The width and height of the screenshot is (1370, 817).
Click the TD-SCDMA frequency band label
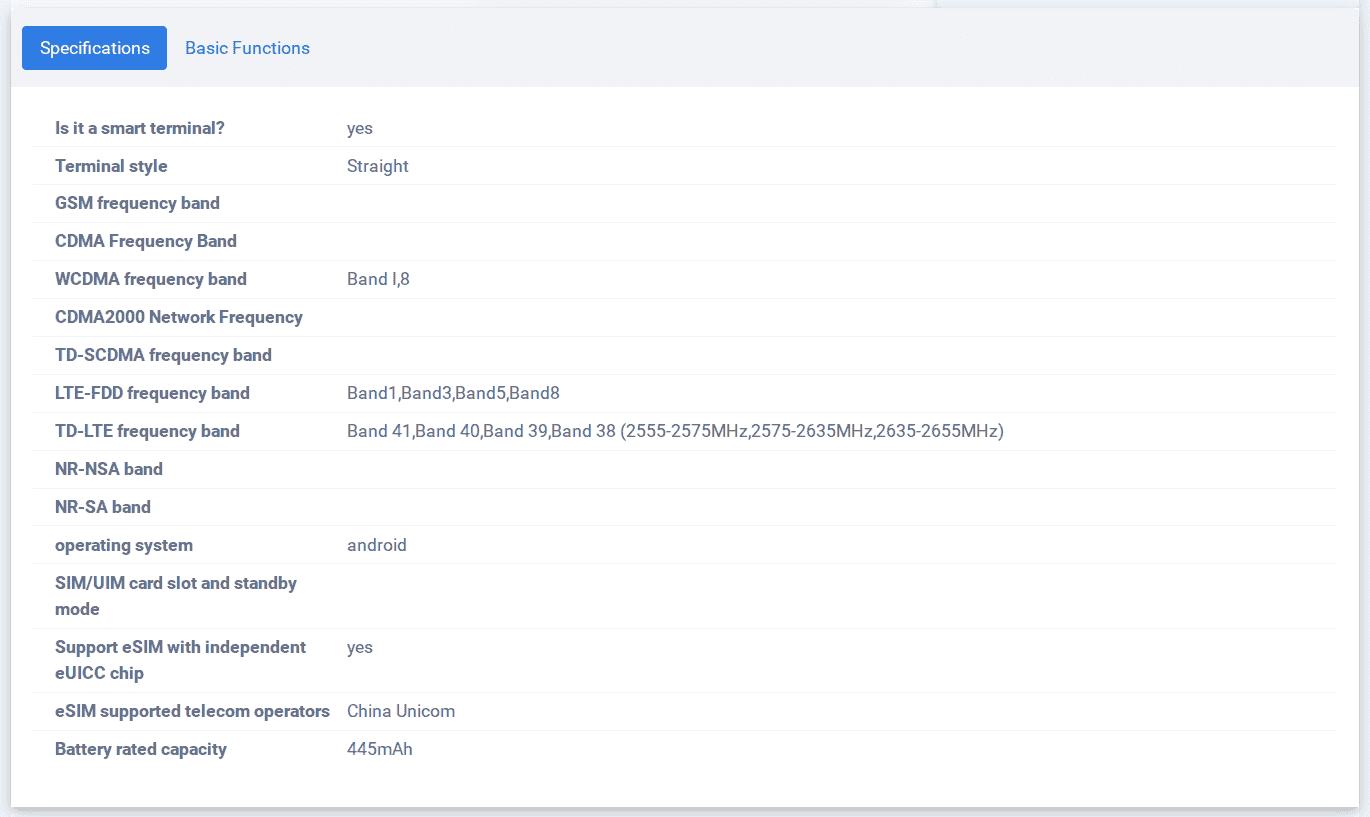(x=163, y=355)
